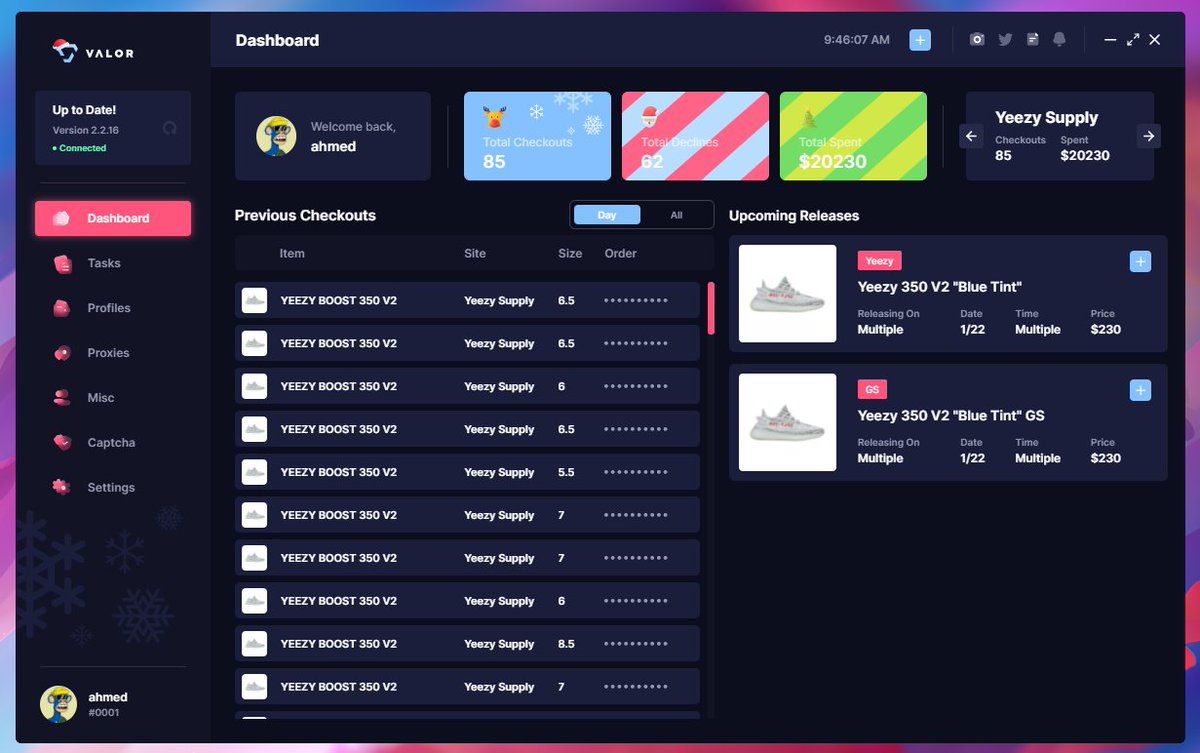This screenshot has width=1200, height=753.
Task: Switch checkouts filter to Day
Action: [x=607, y=215]
